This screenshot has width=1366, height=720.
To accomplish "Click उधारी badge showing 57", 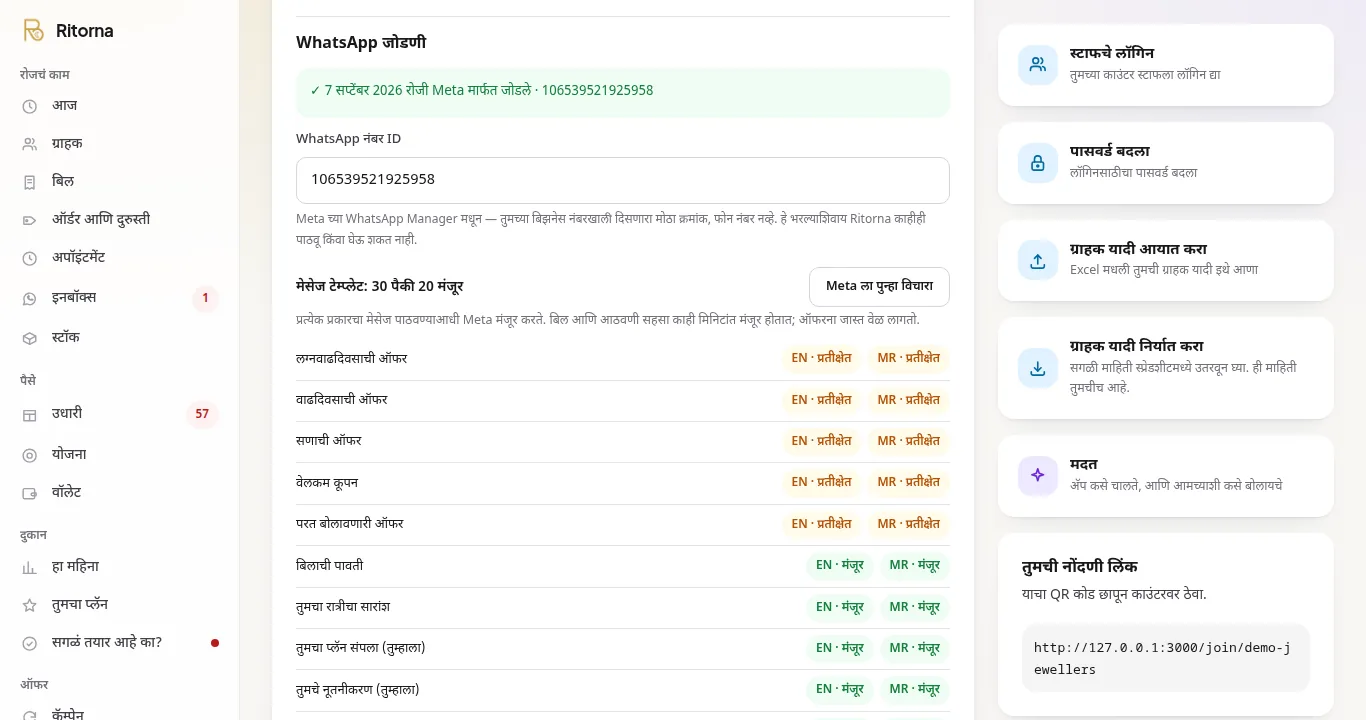I will (x=202, y=414).
